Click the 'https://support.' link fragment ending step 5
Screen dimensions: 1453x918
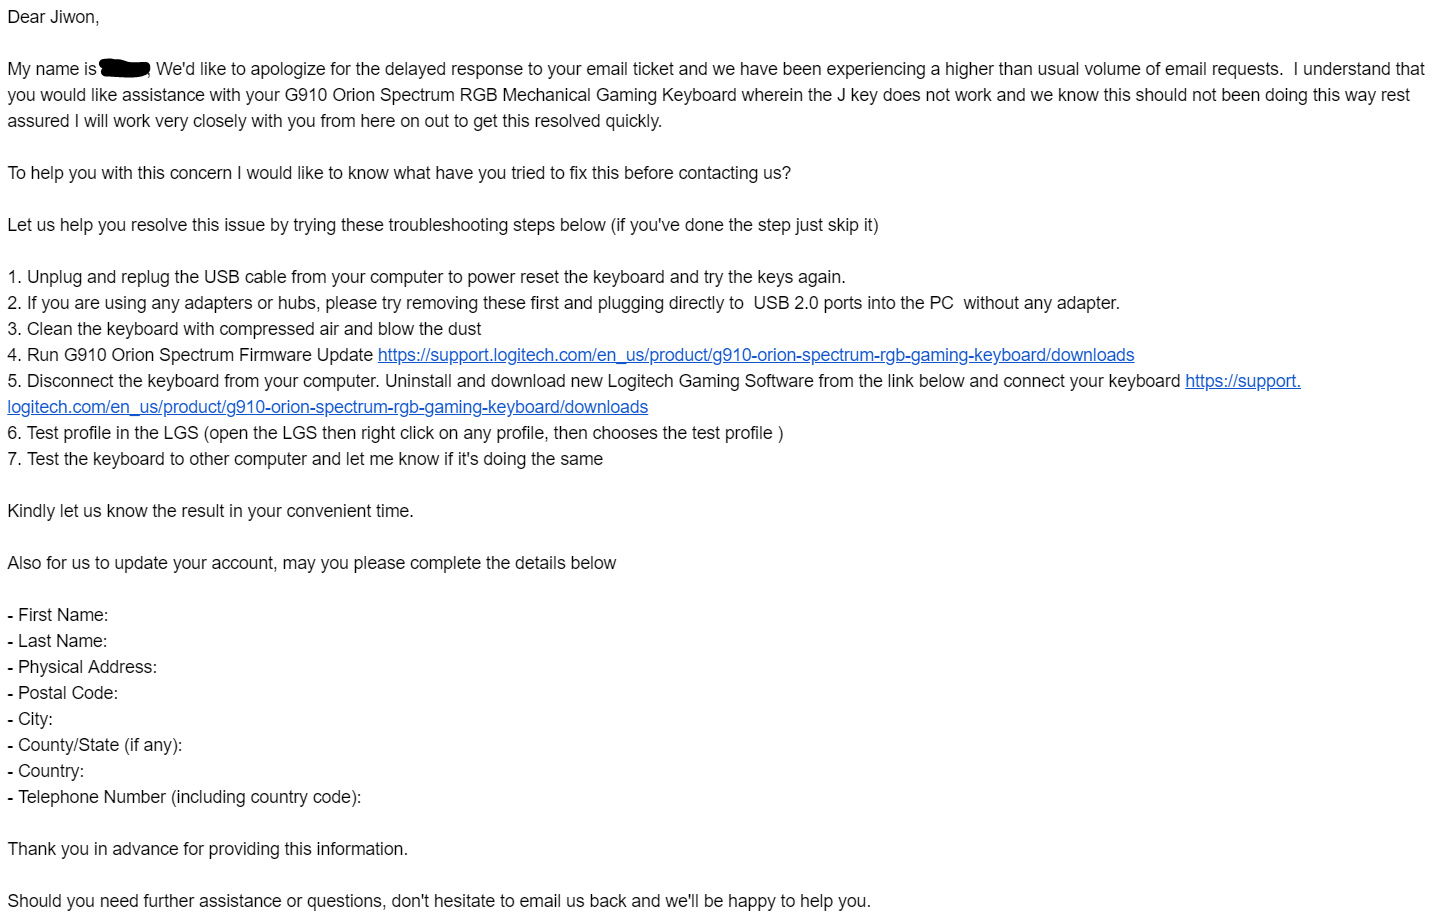(1243, 381)
